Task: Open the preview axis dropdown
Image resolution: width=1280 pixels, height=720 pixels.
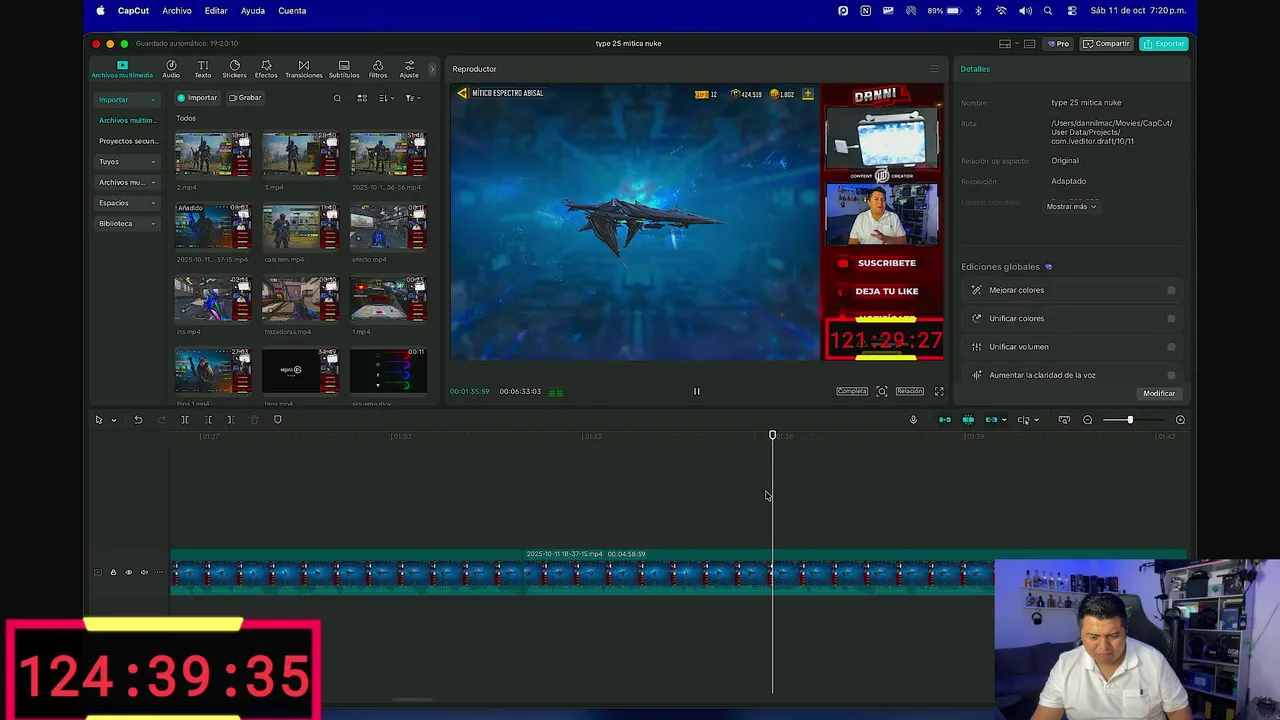Action: point(1036,420)
